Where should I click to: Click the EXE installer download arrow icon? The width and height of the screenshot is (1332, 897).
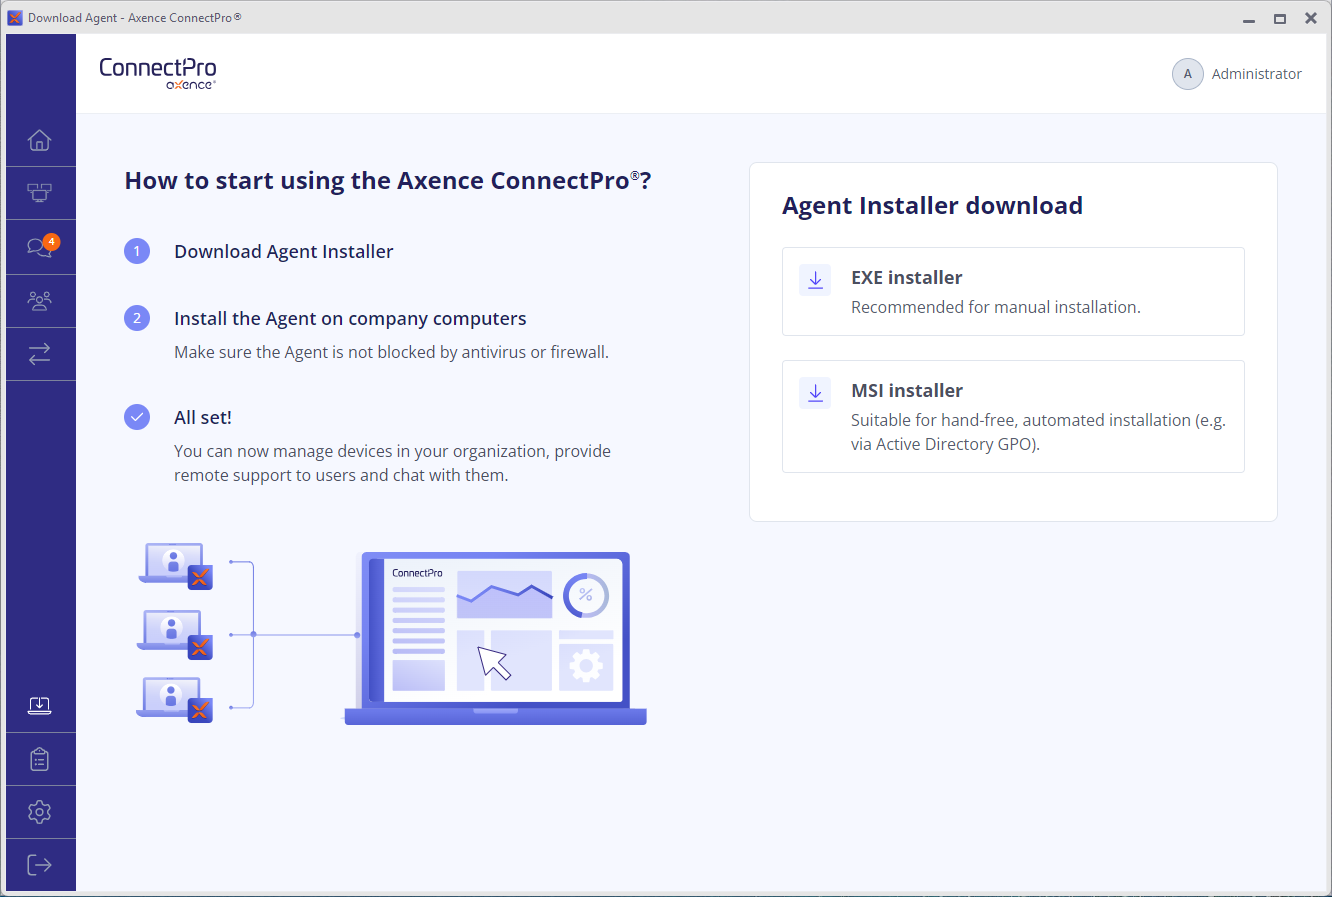pyautogui.click(x=815, y=280)
